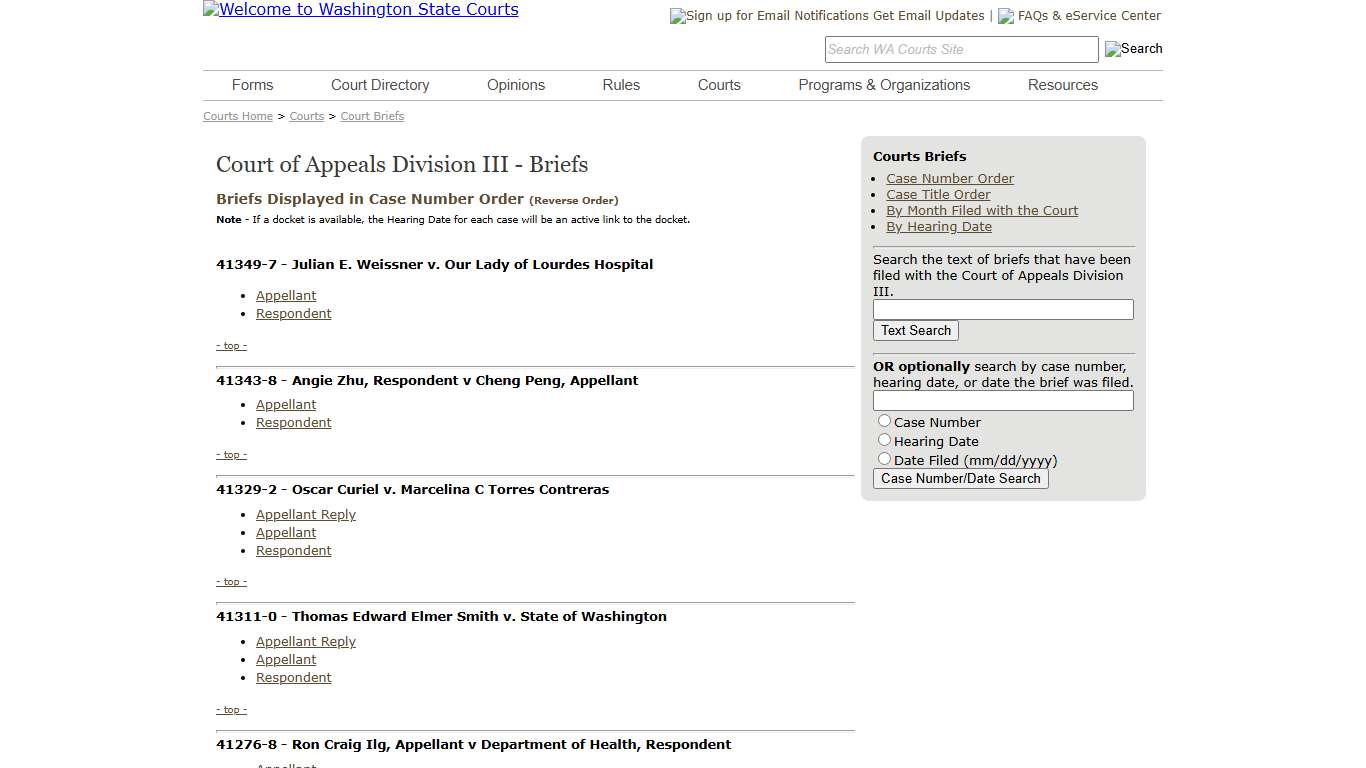Open the Forms menu
The height and width of the screenshot is (768, 1366).
pos(252,85)
